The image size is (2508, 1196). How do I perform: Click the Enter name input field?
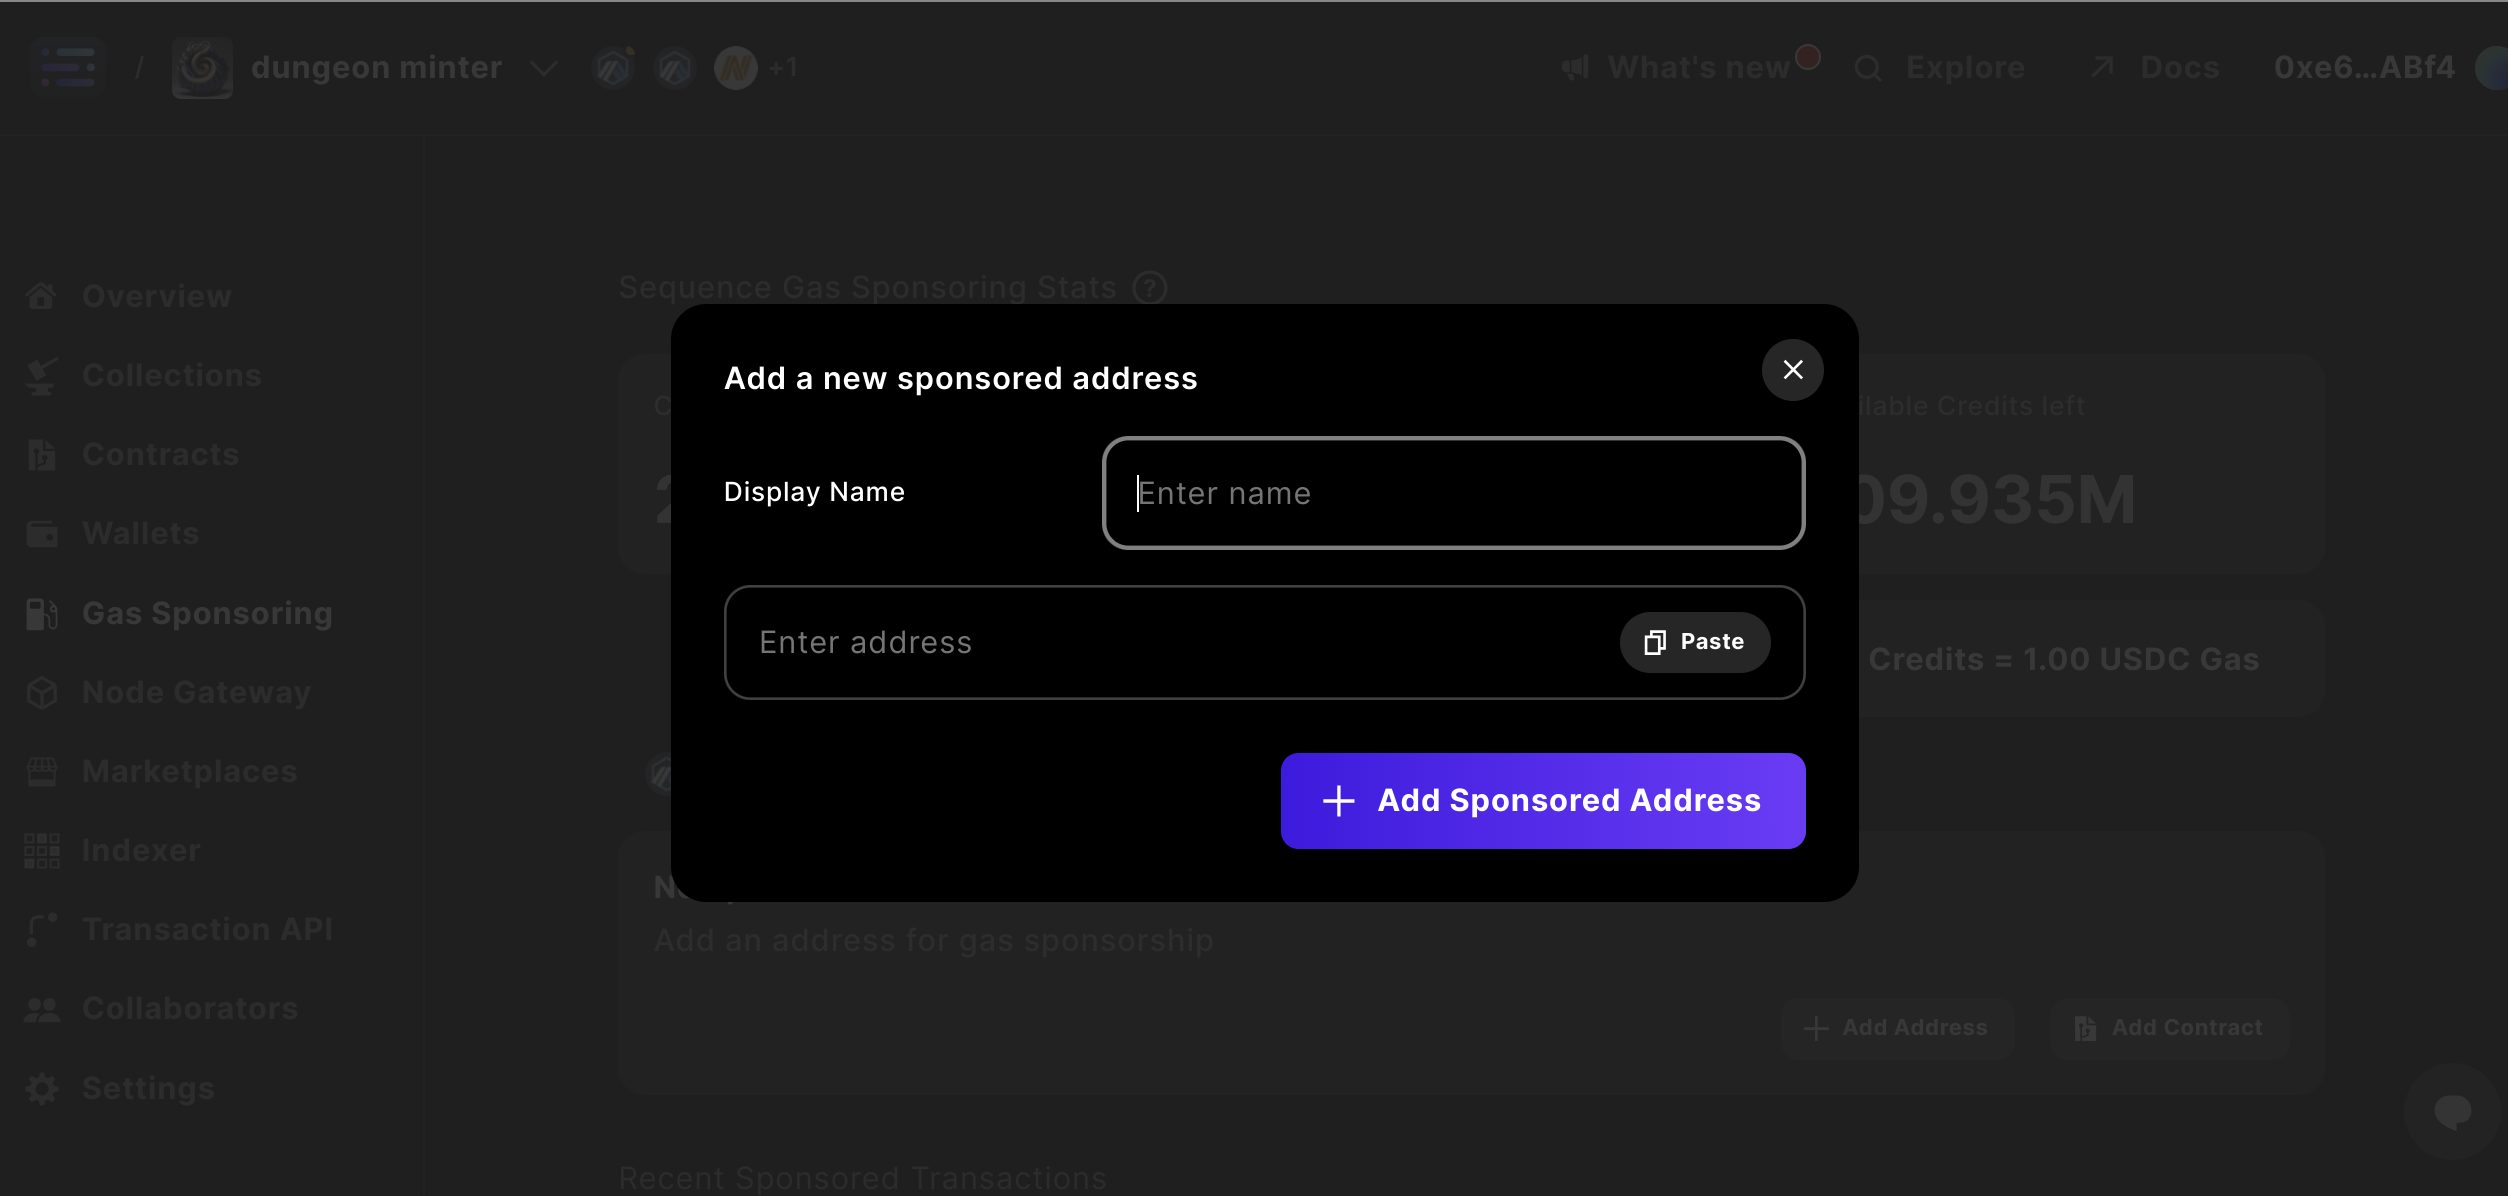[1453, 493]
